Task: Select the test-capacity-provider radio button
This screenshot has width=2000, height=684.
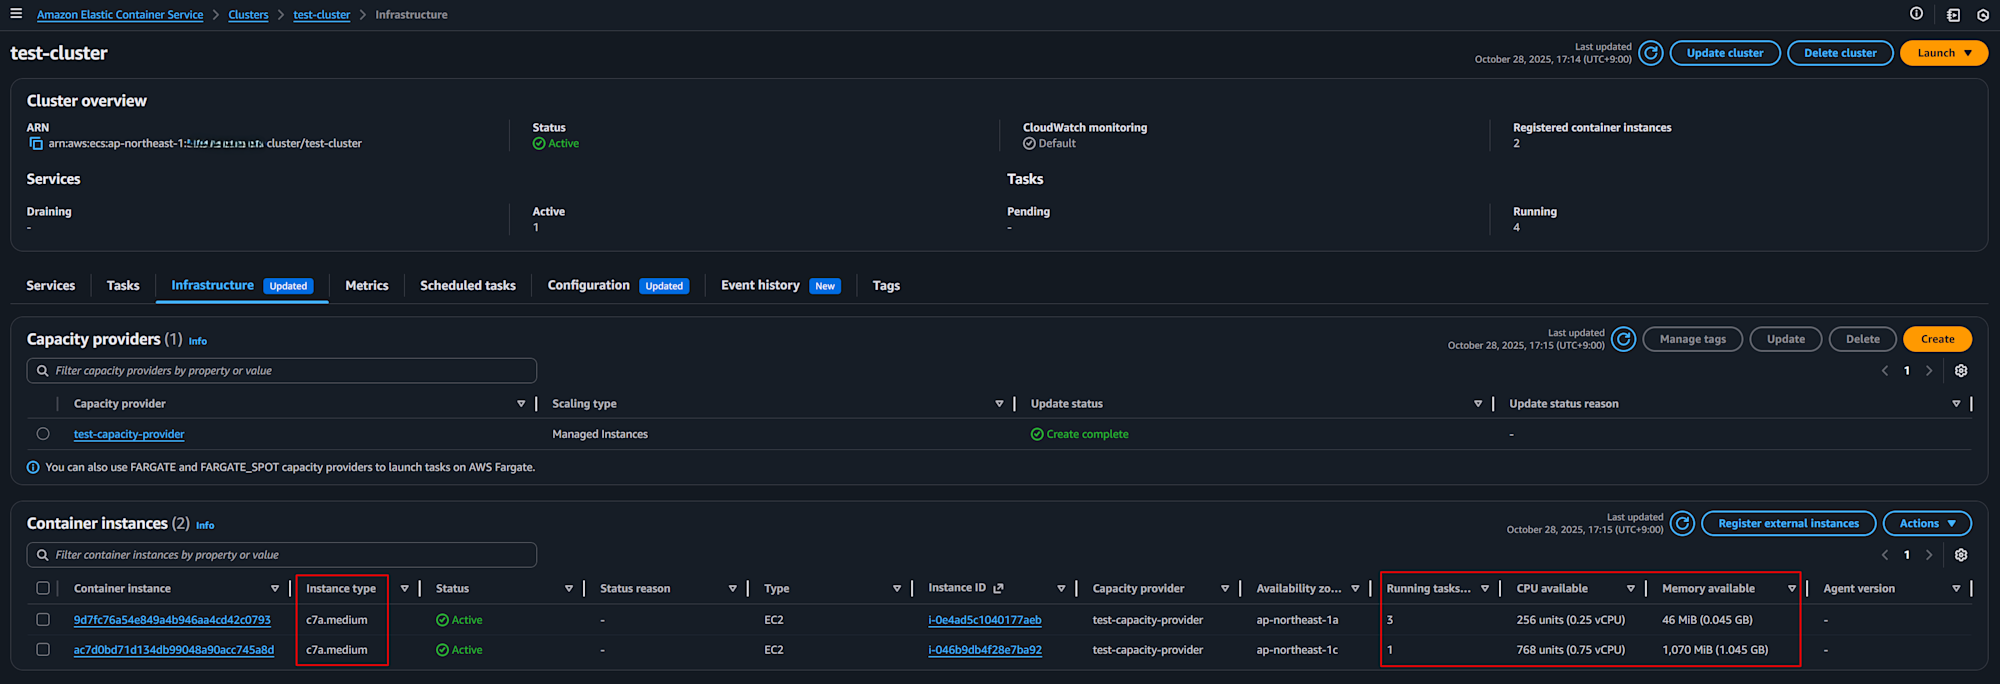Action: (x=42, y=434)
